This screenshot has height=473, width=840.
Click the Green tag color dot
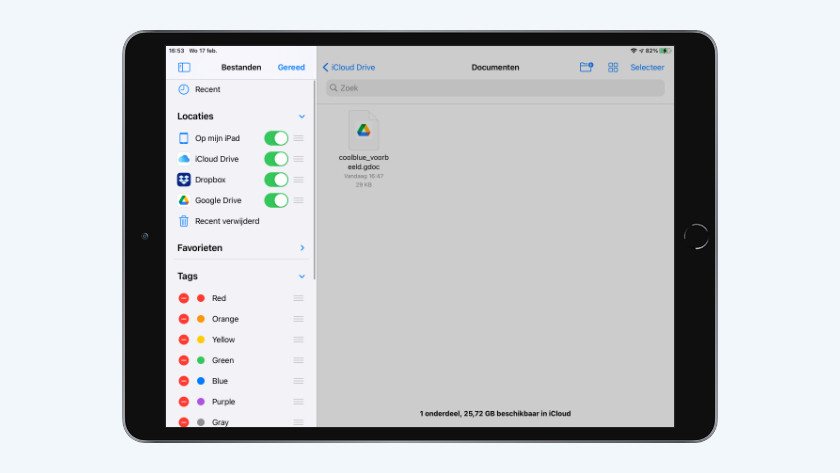coord(201,361)
